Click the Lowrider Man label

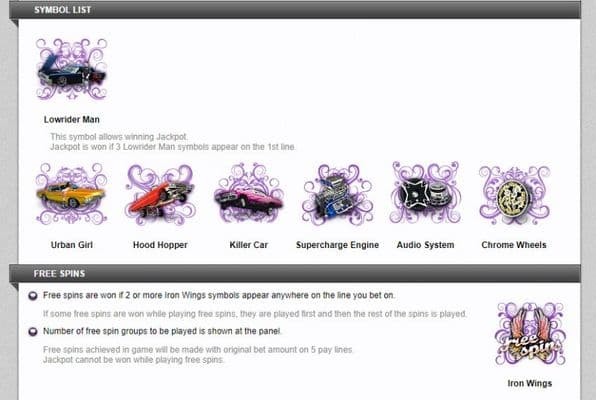coord(71,119)
